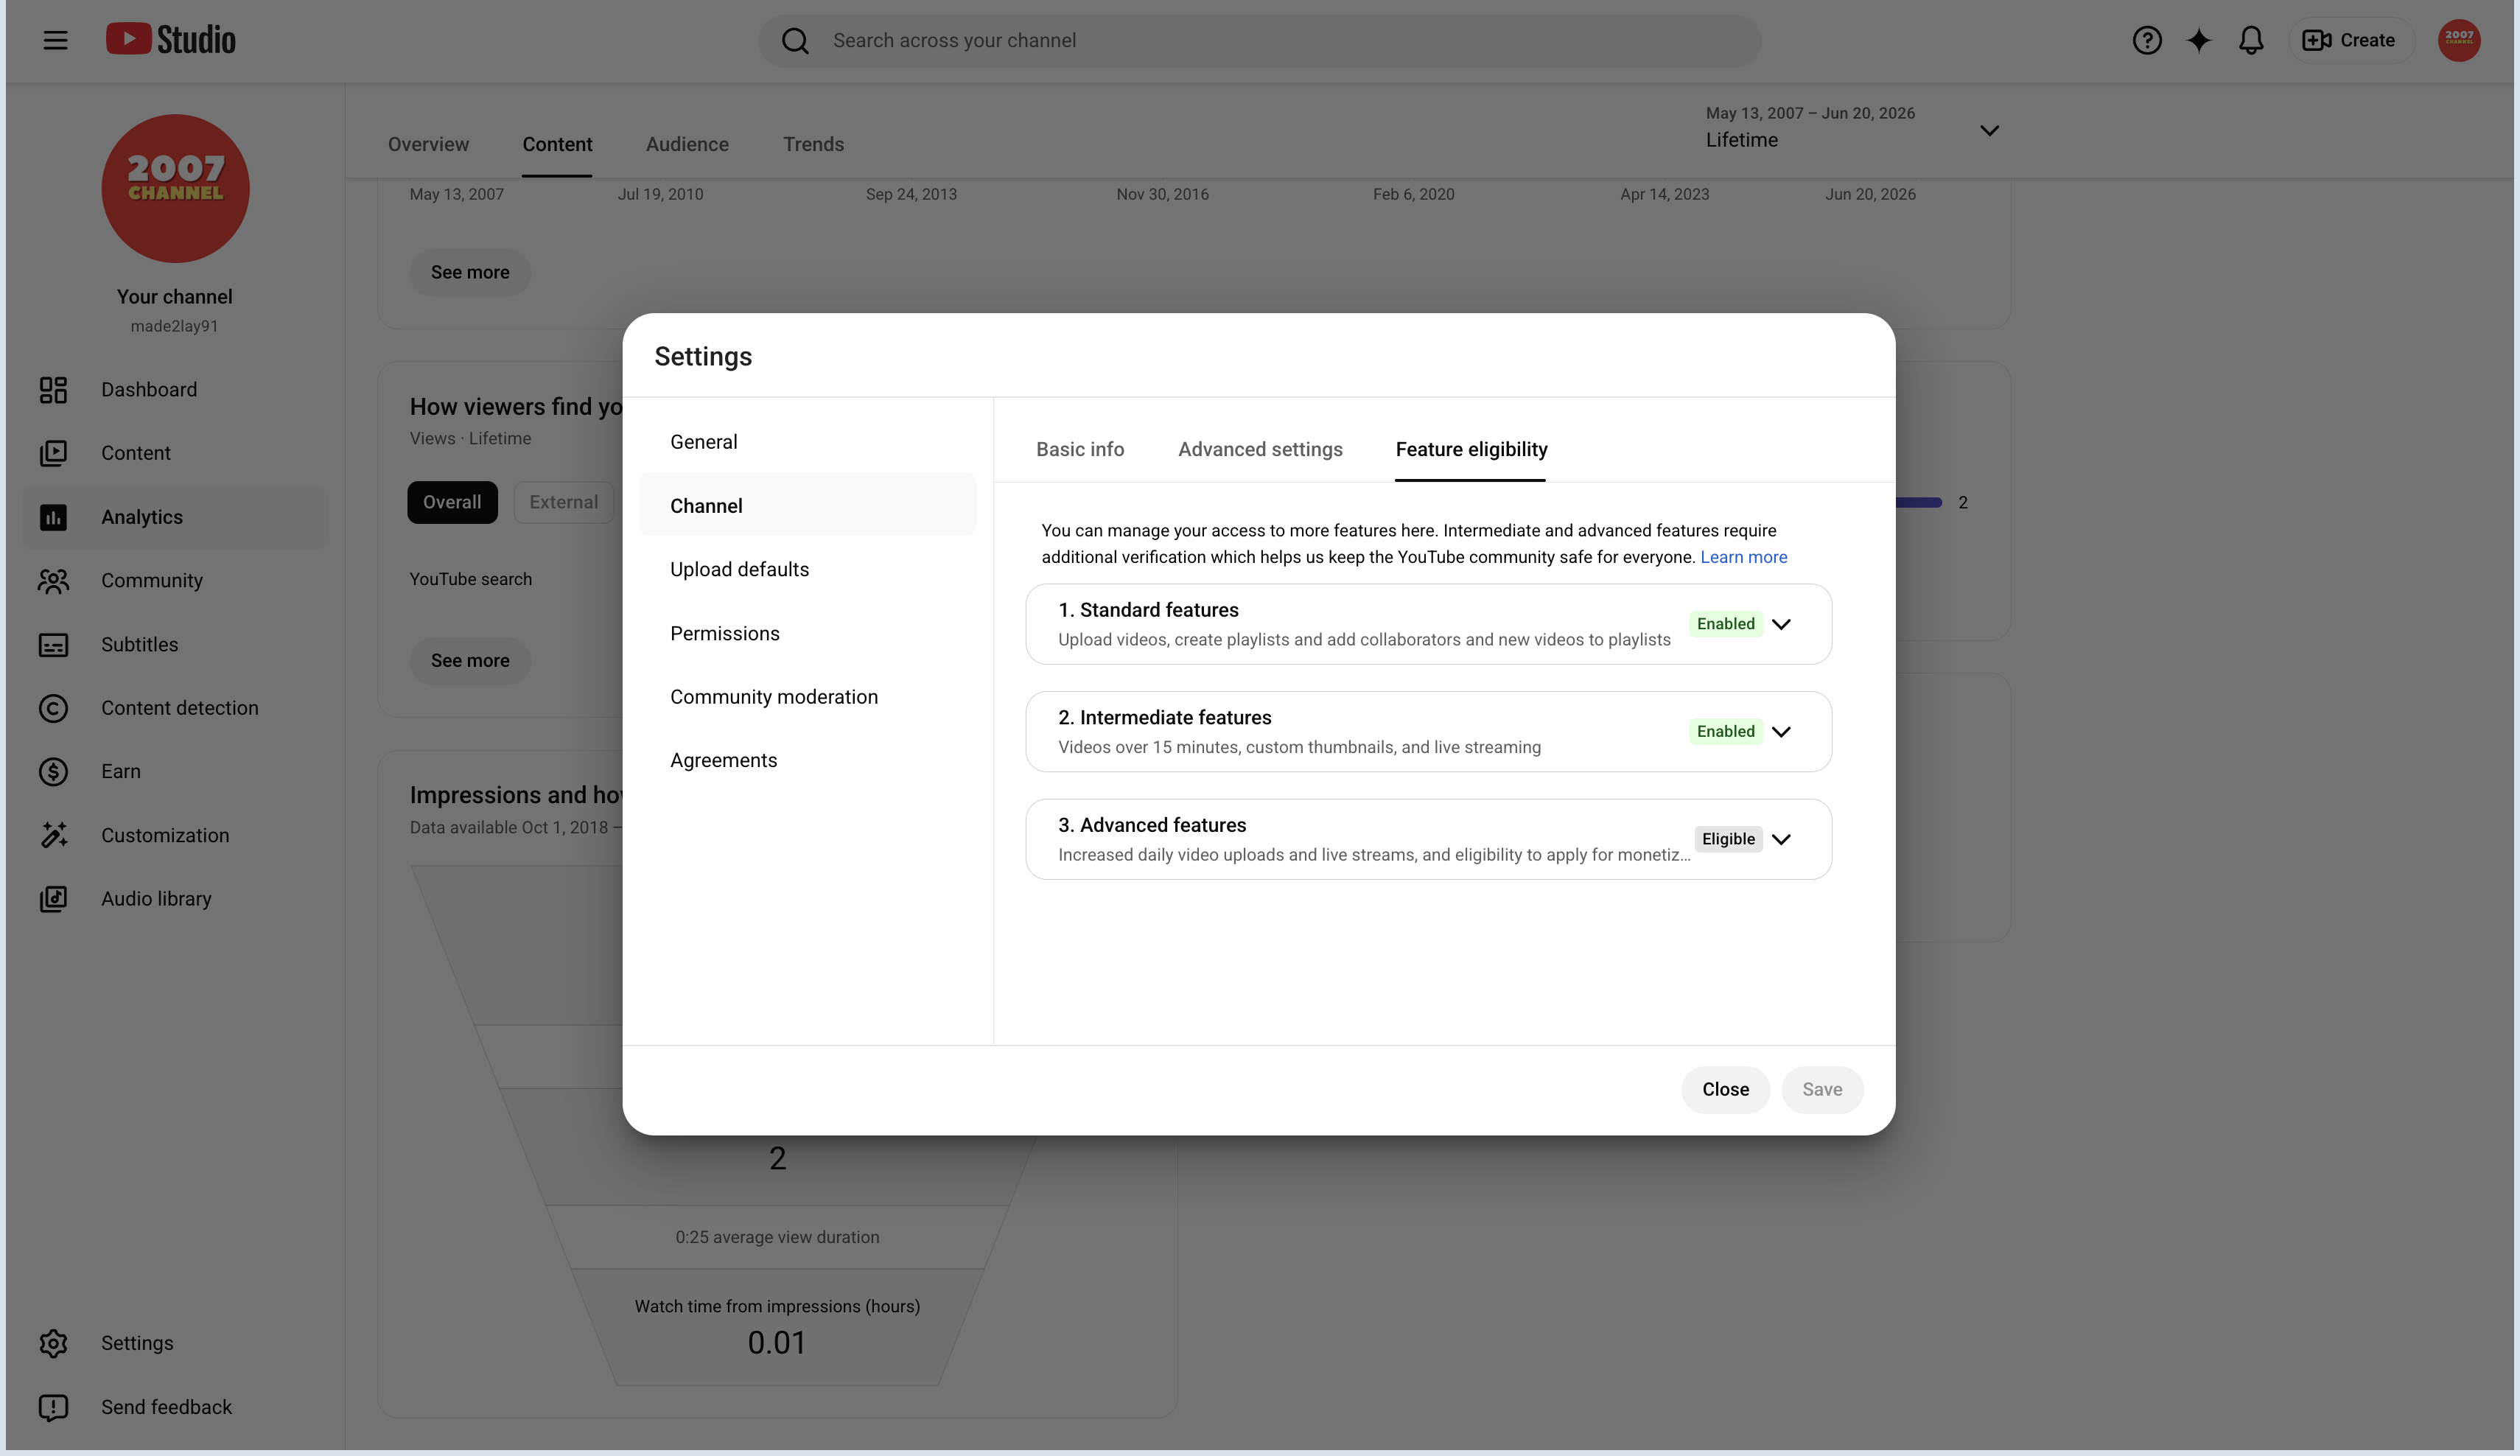Click the Dashboard sidebar icon
The height and width of the screenshot is (1456, 2520).
coord(53,390)
